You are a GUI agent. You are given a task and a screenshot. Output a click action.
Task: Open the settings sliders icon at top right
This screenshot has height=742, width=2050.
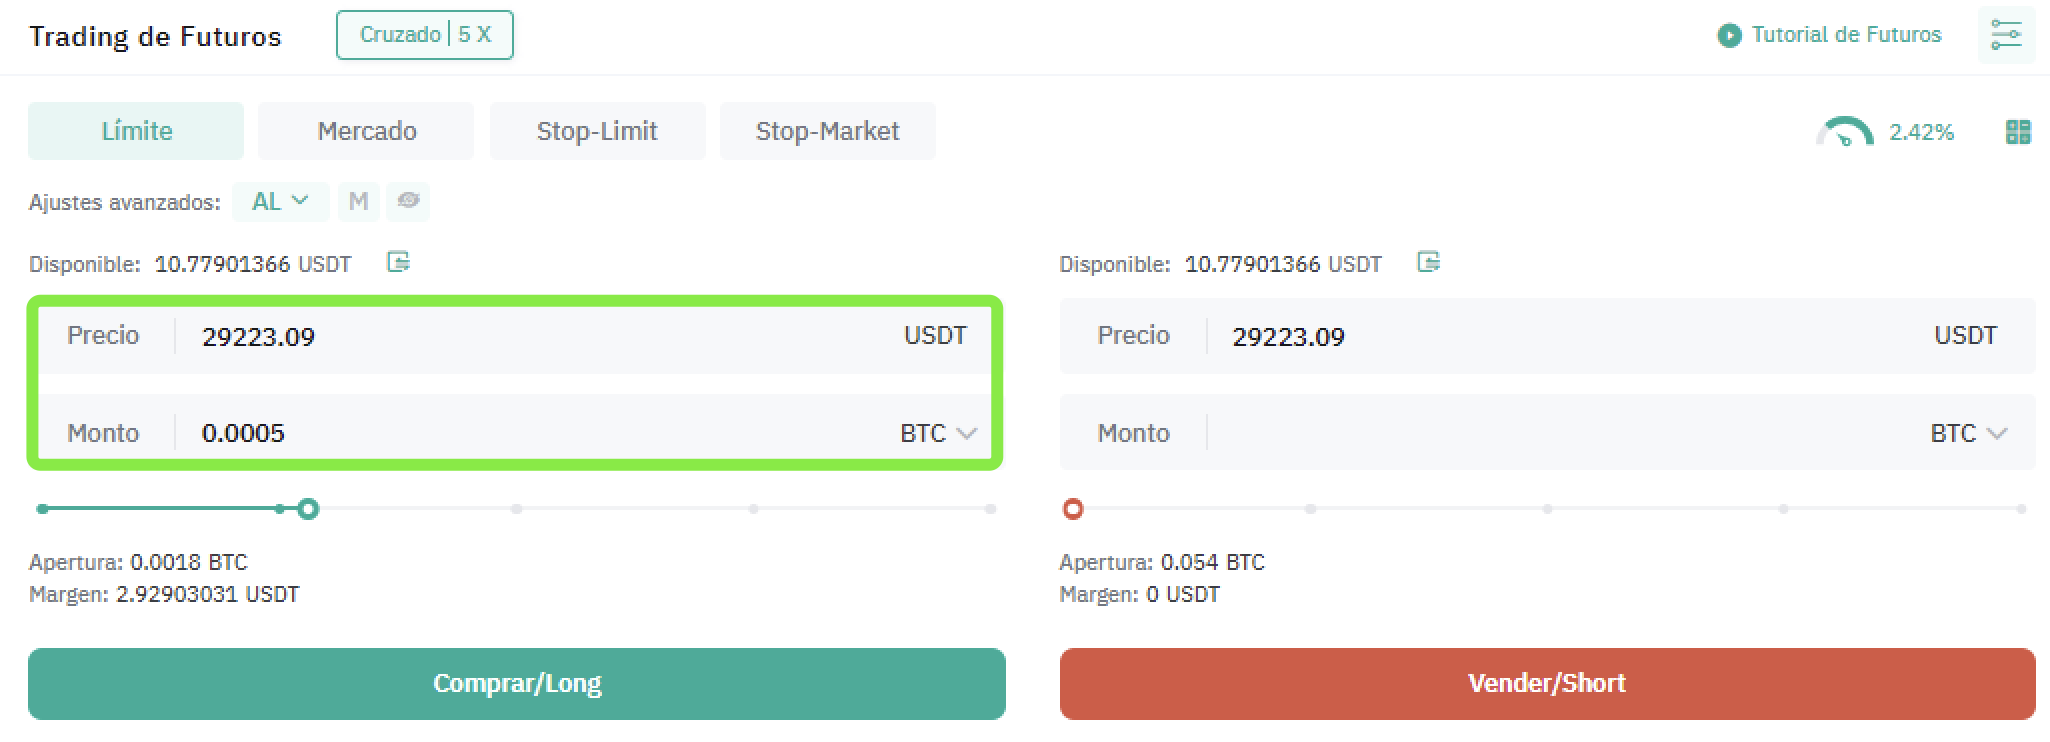tap(2006, 35)
